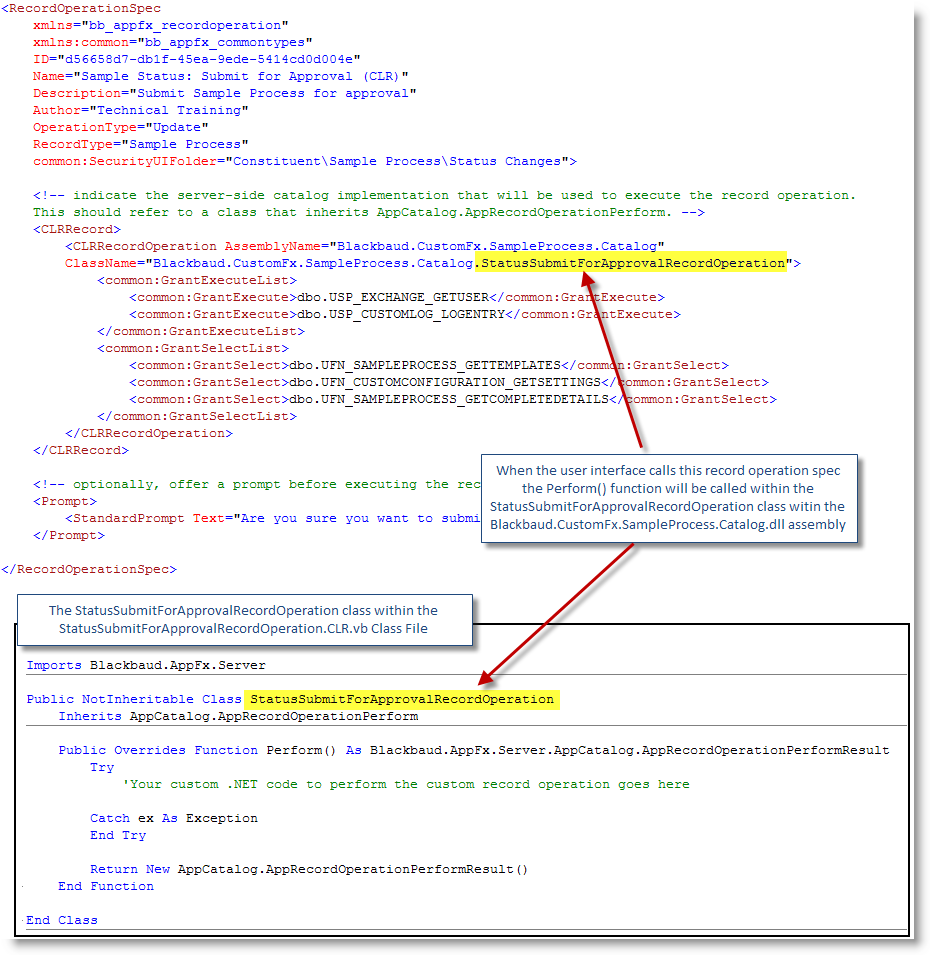Screen dimensions: 930x955
Task: Click the StandardPrompt Text attribute line
Action: click(x=273, y=519)
